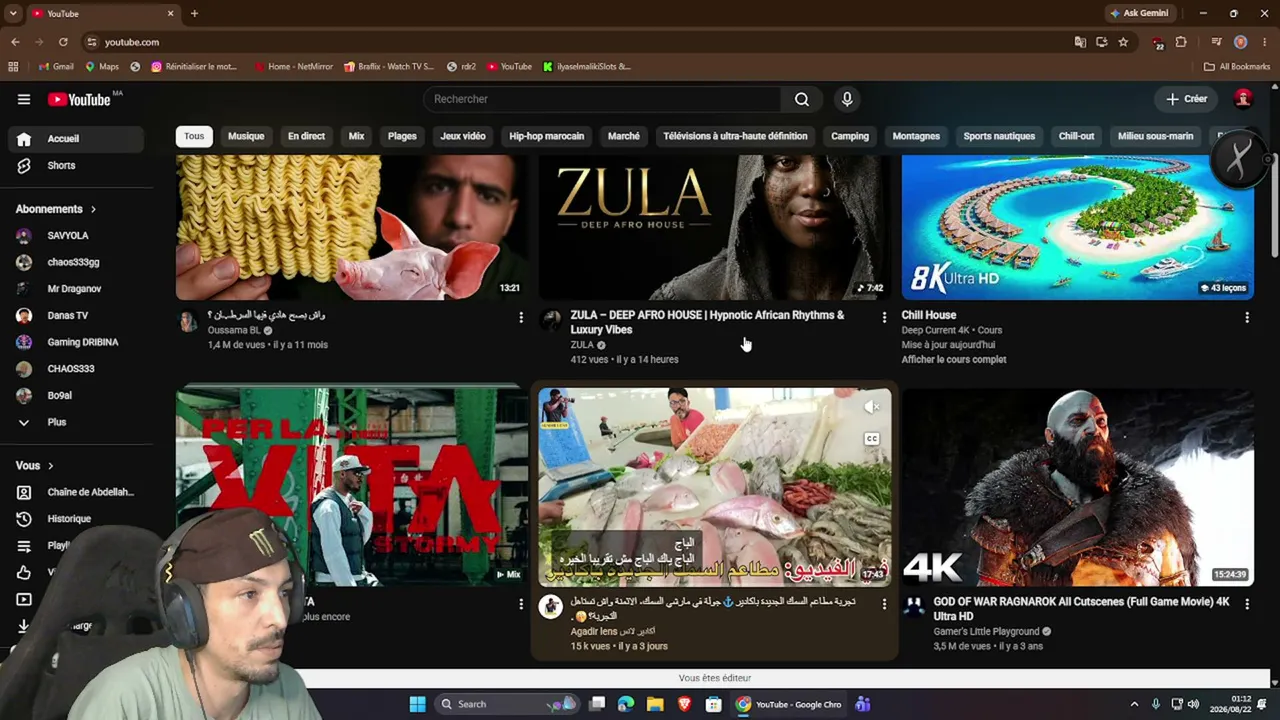
Task: Open the Home - NetMirror bookmark
Action: point(294,67)
